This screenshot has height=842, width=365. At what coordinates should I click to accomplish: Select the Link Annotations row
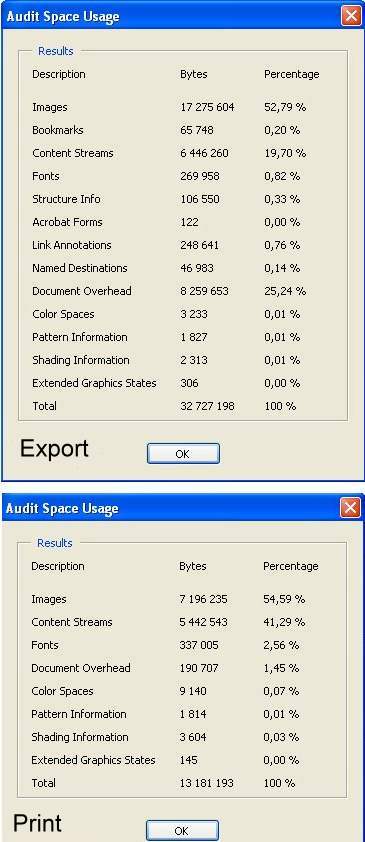click(x=182, y=245)
